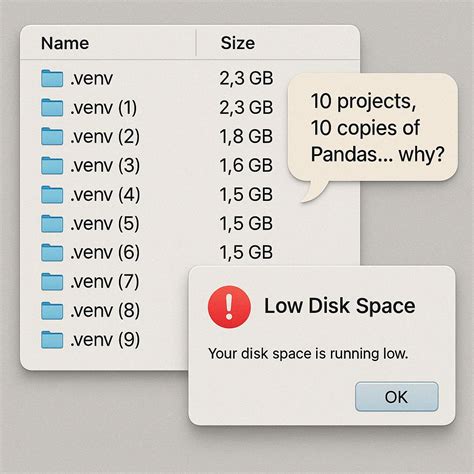Sort the list by the Size column header
This screenshot has width=474, height=474.
coord(238,43)
